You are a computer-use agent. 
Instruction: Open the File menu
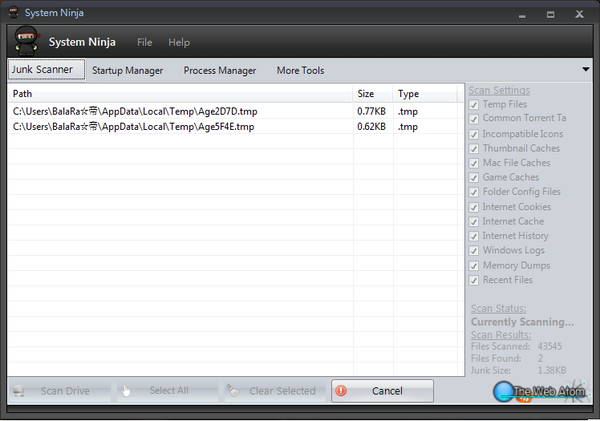click(145, 42)
